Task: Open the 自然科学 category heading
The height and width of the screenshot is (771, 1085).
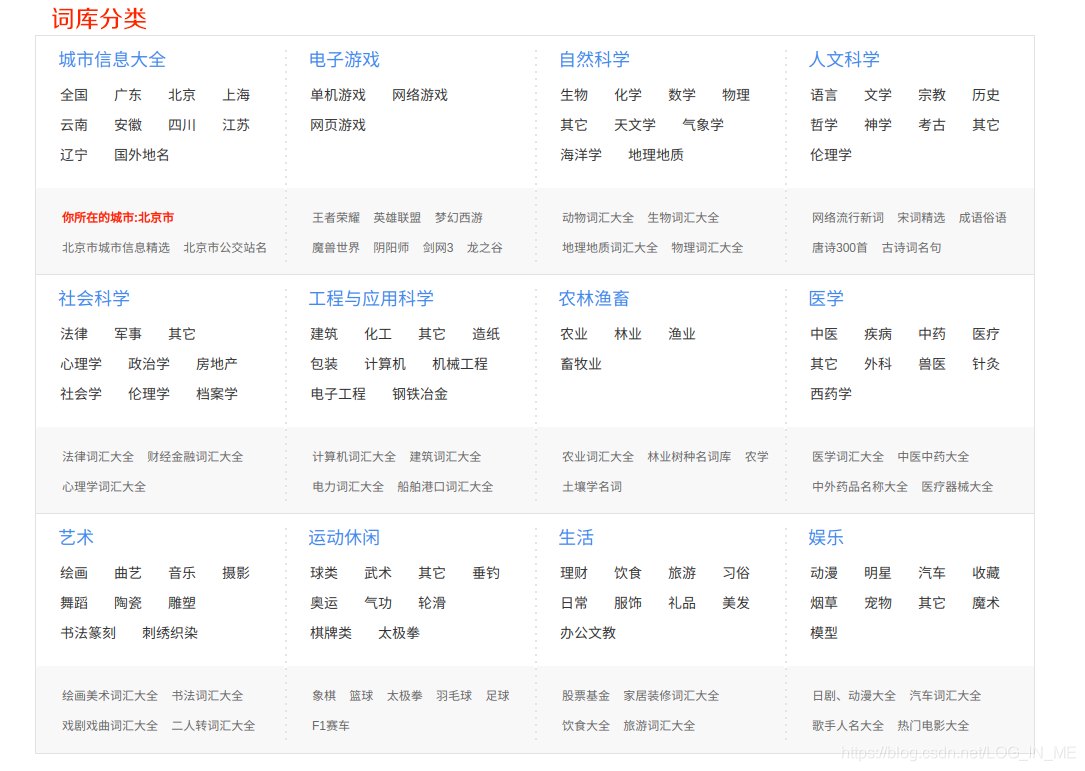Action: 594,60
